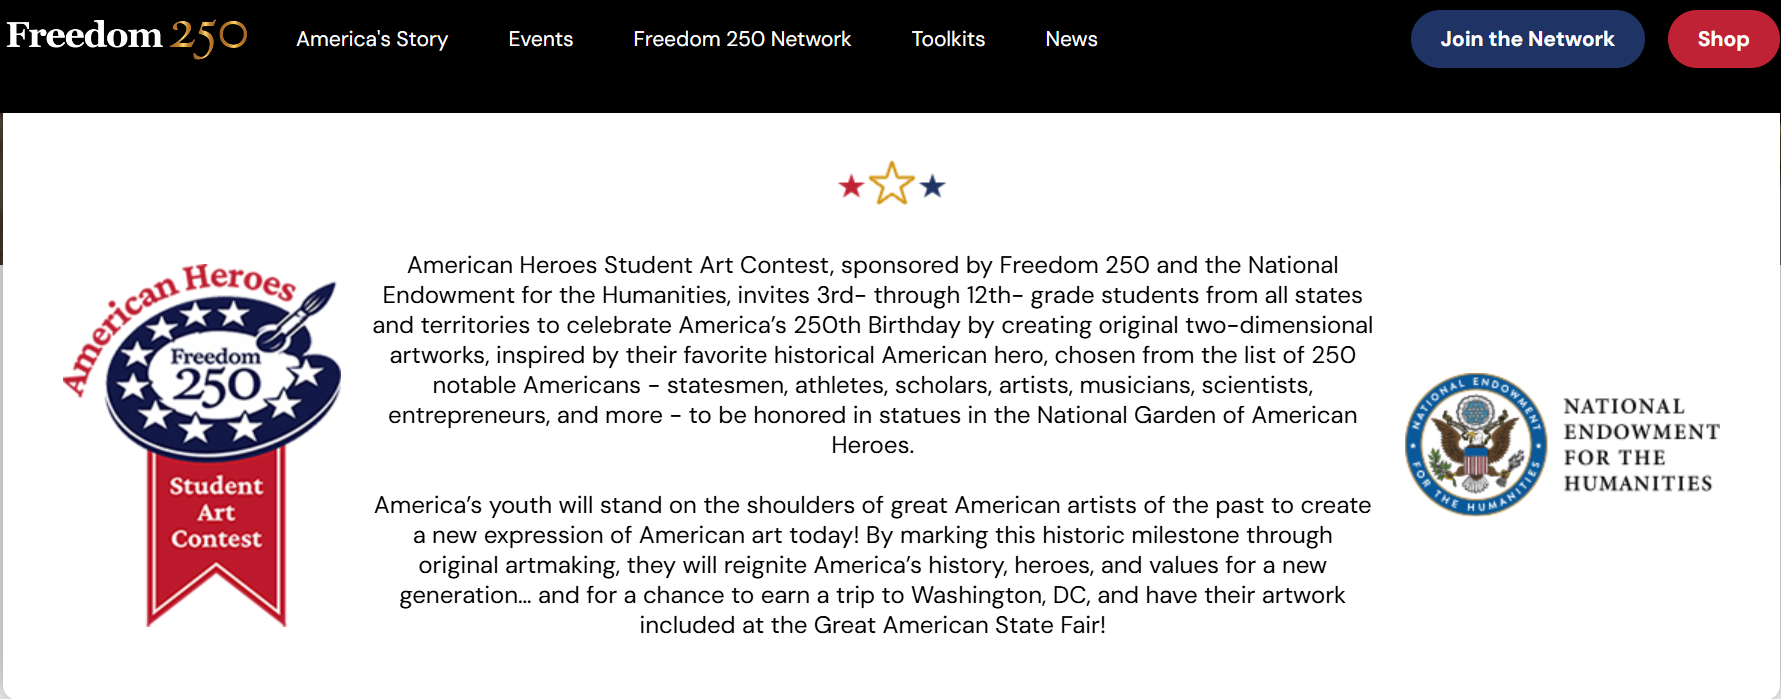
Task: Click the Freedom 250 site logo
Action: [x=127, y=37]
